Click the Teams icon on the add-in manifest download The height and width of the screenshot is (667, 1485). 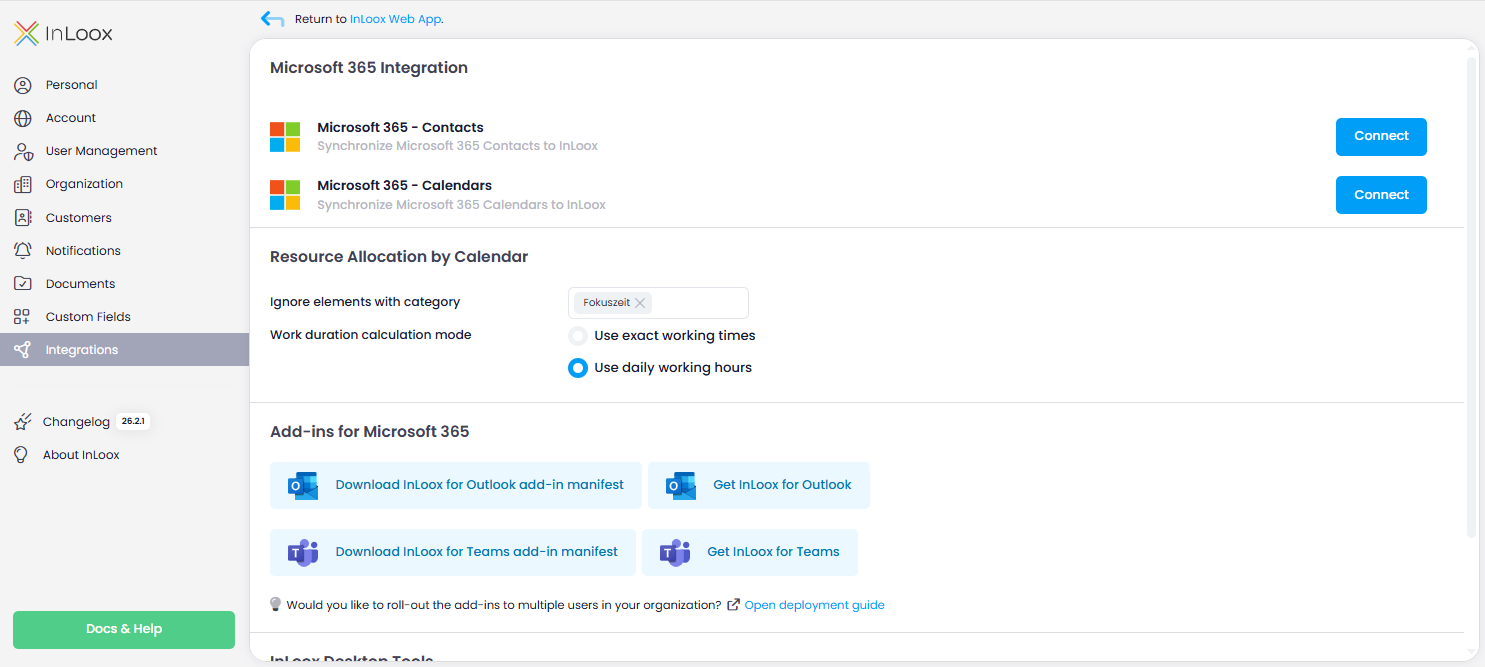[303, 552]
